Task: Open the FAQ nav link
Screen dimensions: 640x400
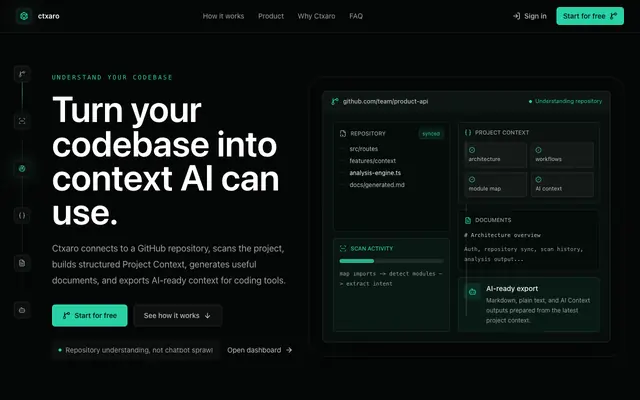Action: point(356,16)
